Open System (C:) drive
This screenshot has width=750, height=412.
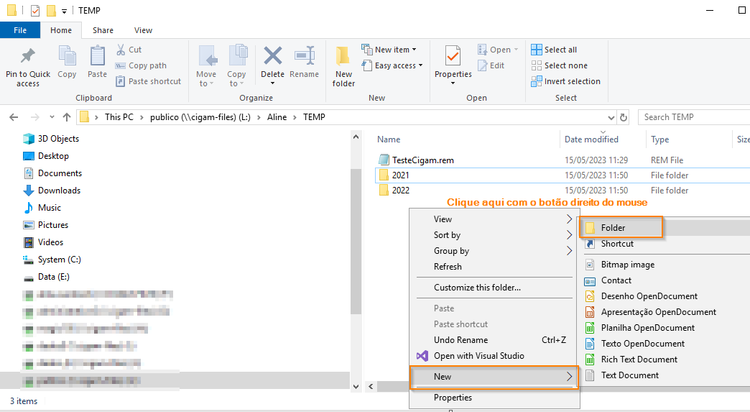tap(53, 259)
